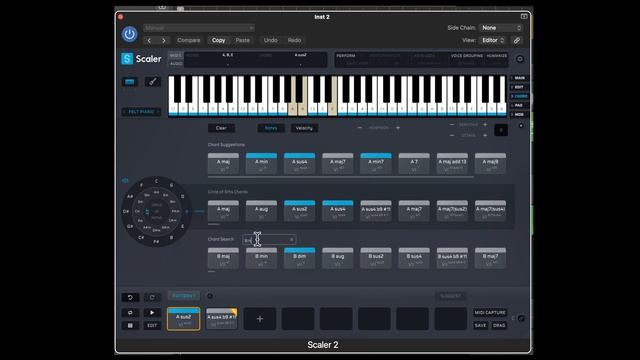Open the PAD tab
This screenshot has width=640, height=360.
click(519, 105)
